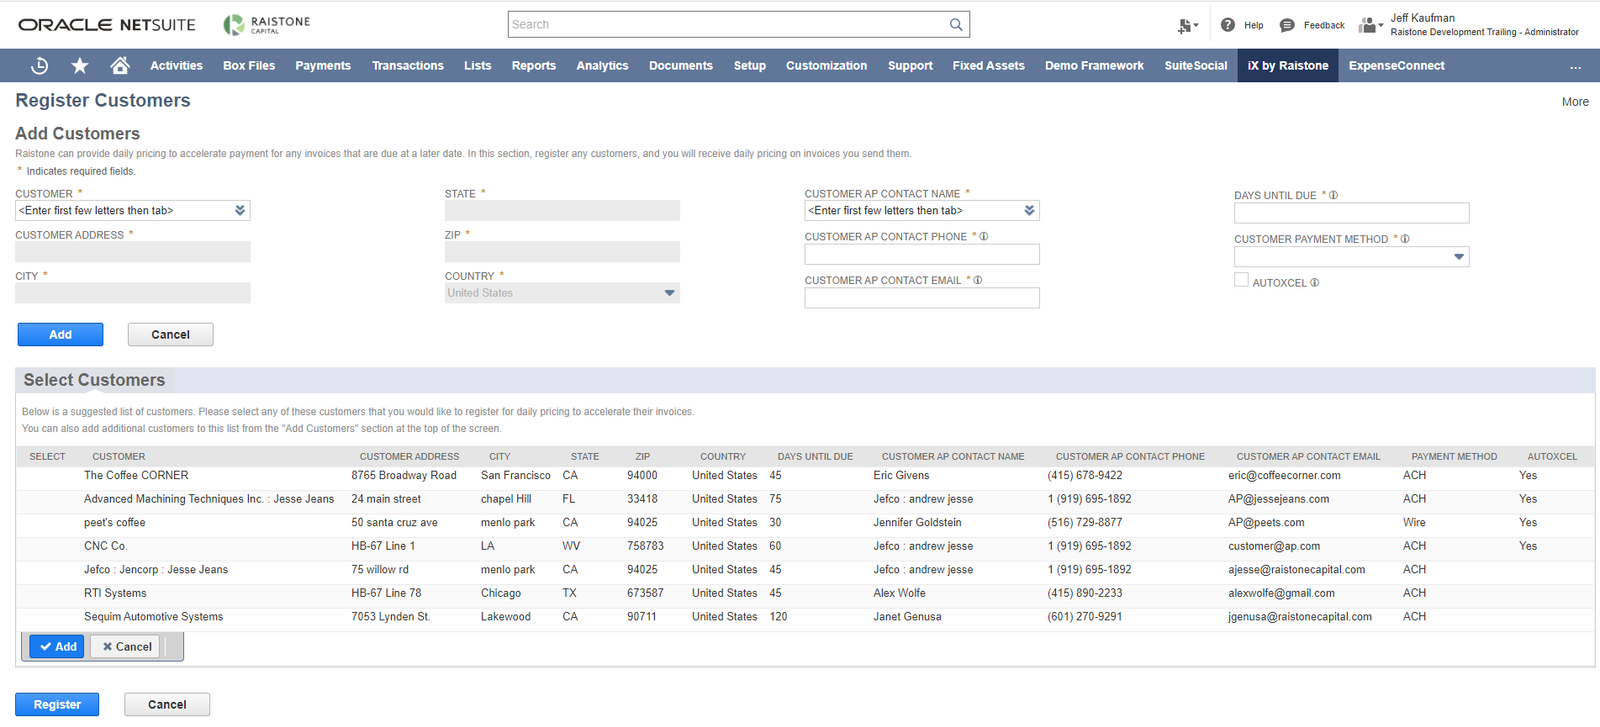Image resolution: width=1600 pixels, height=727 pixels.
Task: Open the Payments menu
Action: pos(323,66)
